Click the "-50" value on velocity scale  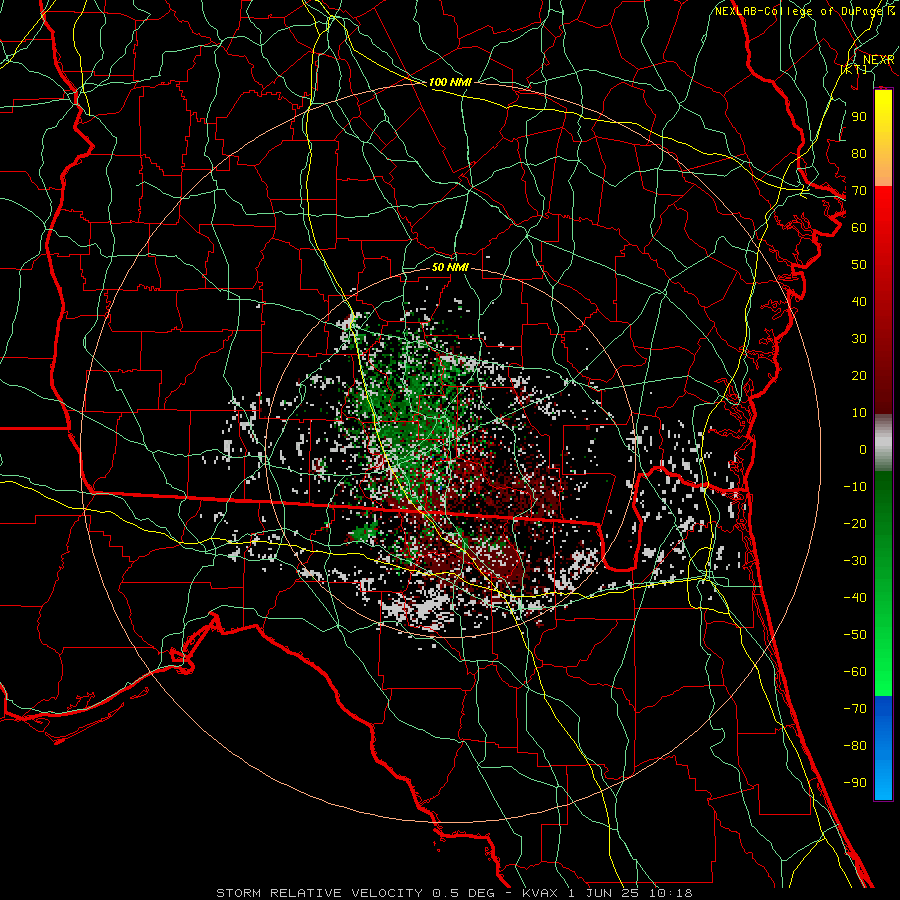click(855, 635)
